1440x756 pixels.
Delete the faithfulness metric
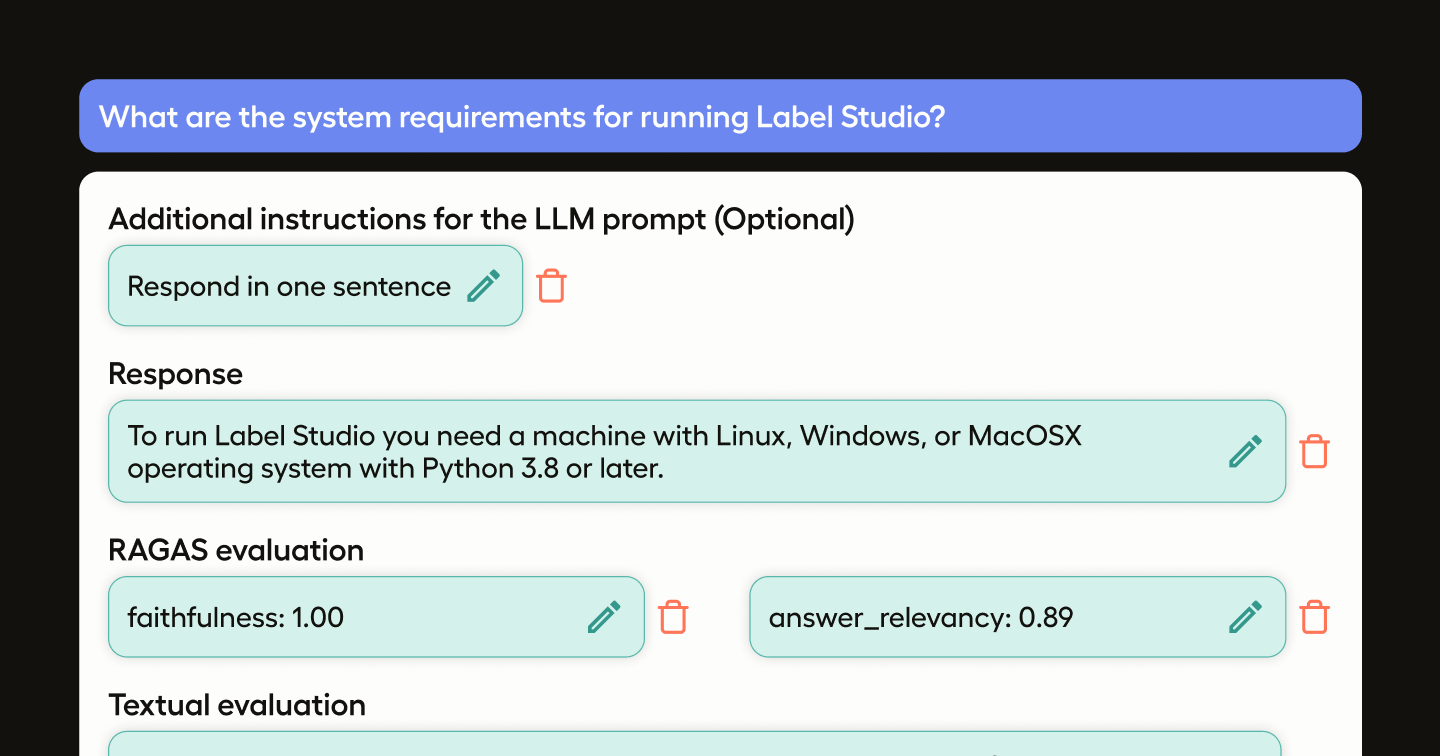(x=673, y=617)
